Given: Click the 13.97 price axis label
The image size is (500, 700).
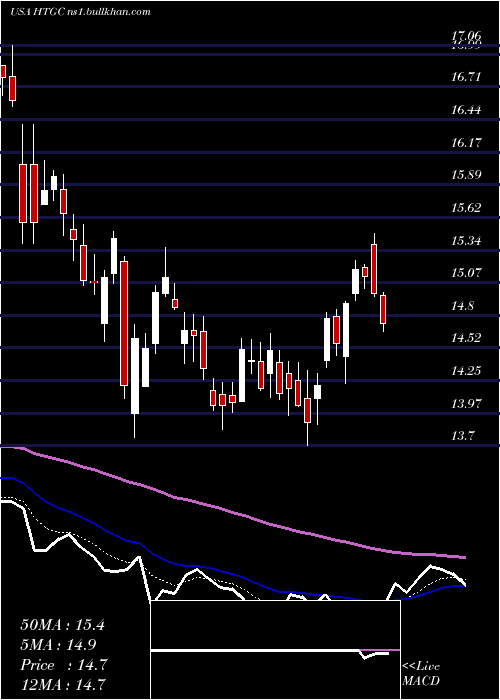Looking at the screenshot, I should pos(466,404).
